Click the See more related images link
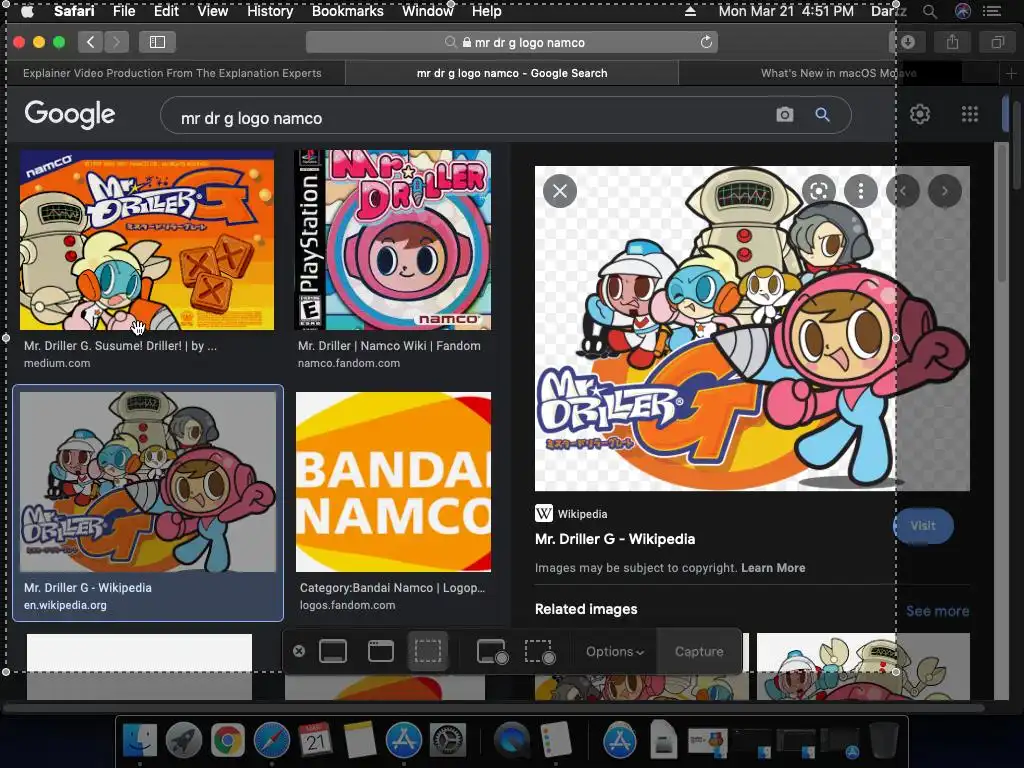Screen dimensions: 1024x768 click(x=937, y=611)
